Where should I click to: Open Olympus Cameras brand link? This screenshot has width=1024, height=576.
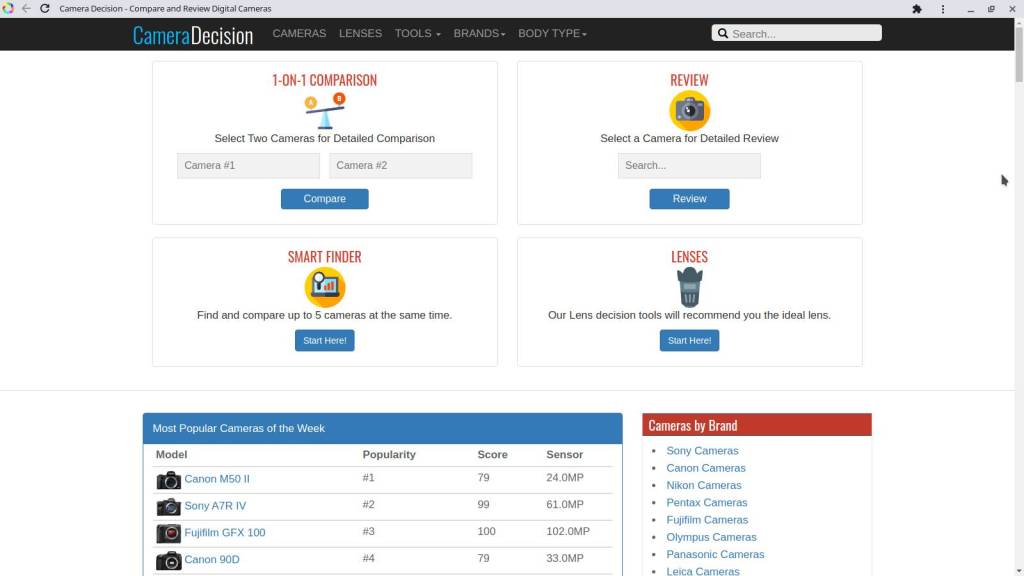(711, 537)
